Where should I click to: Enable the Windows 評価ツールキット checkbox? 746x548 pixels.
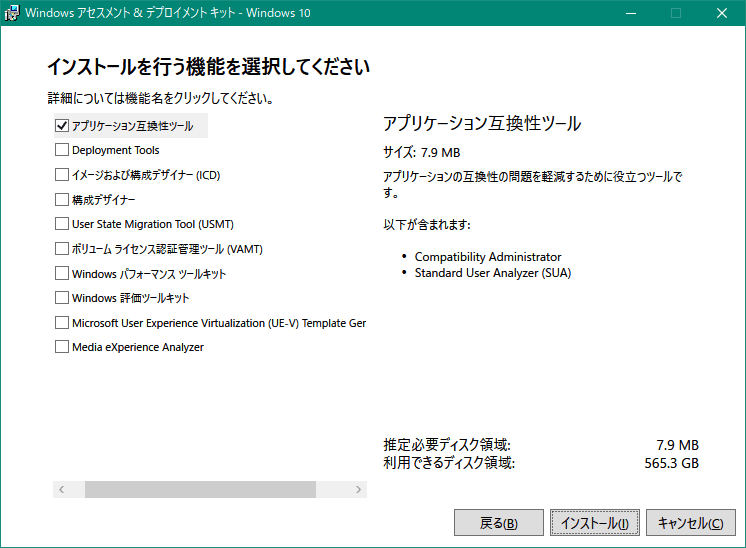(x=62, y=298)
